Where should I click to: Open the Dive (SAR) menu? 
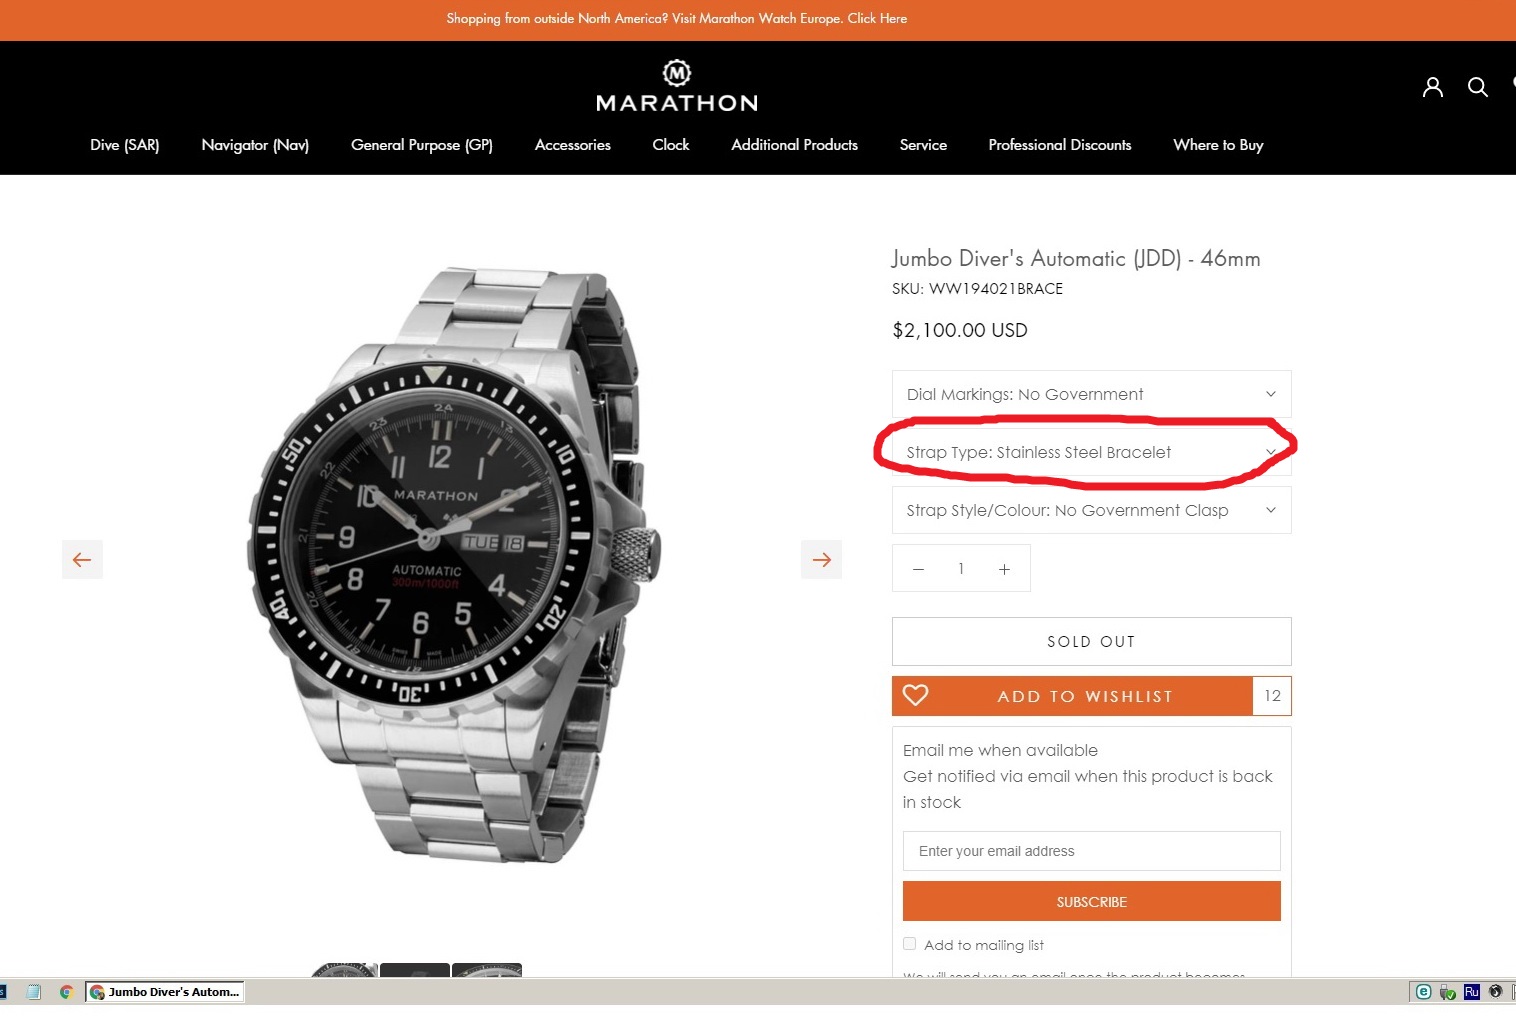(x=124, y=145)
